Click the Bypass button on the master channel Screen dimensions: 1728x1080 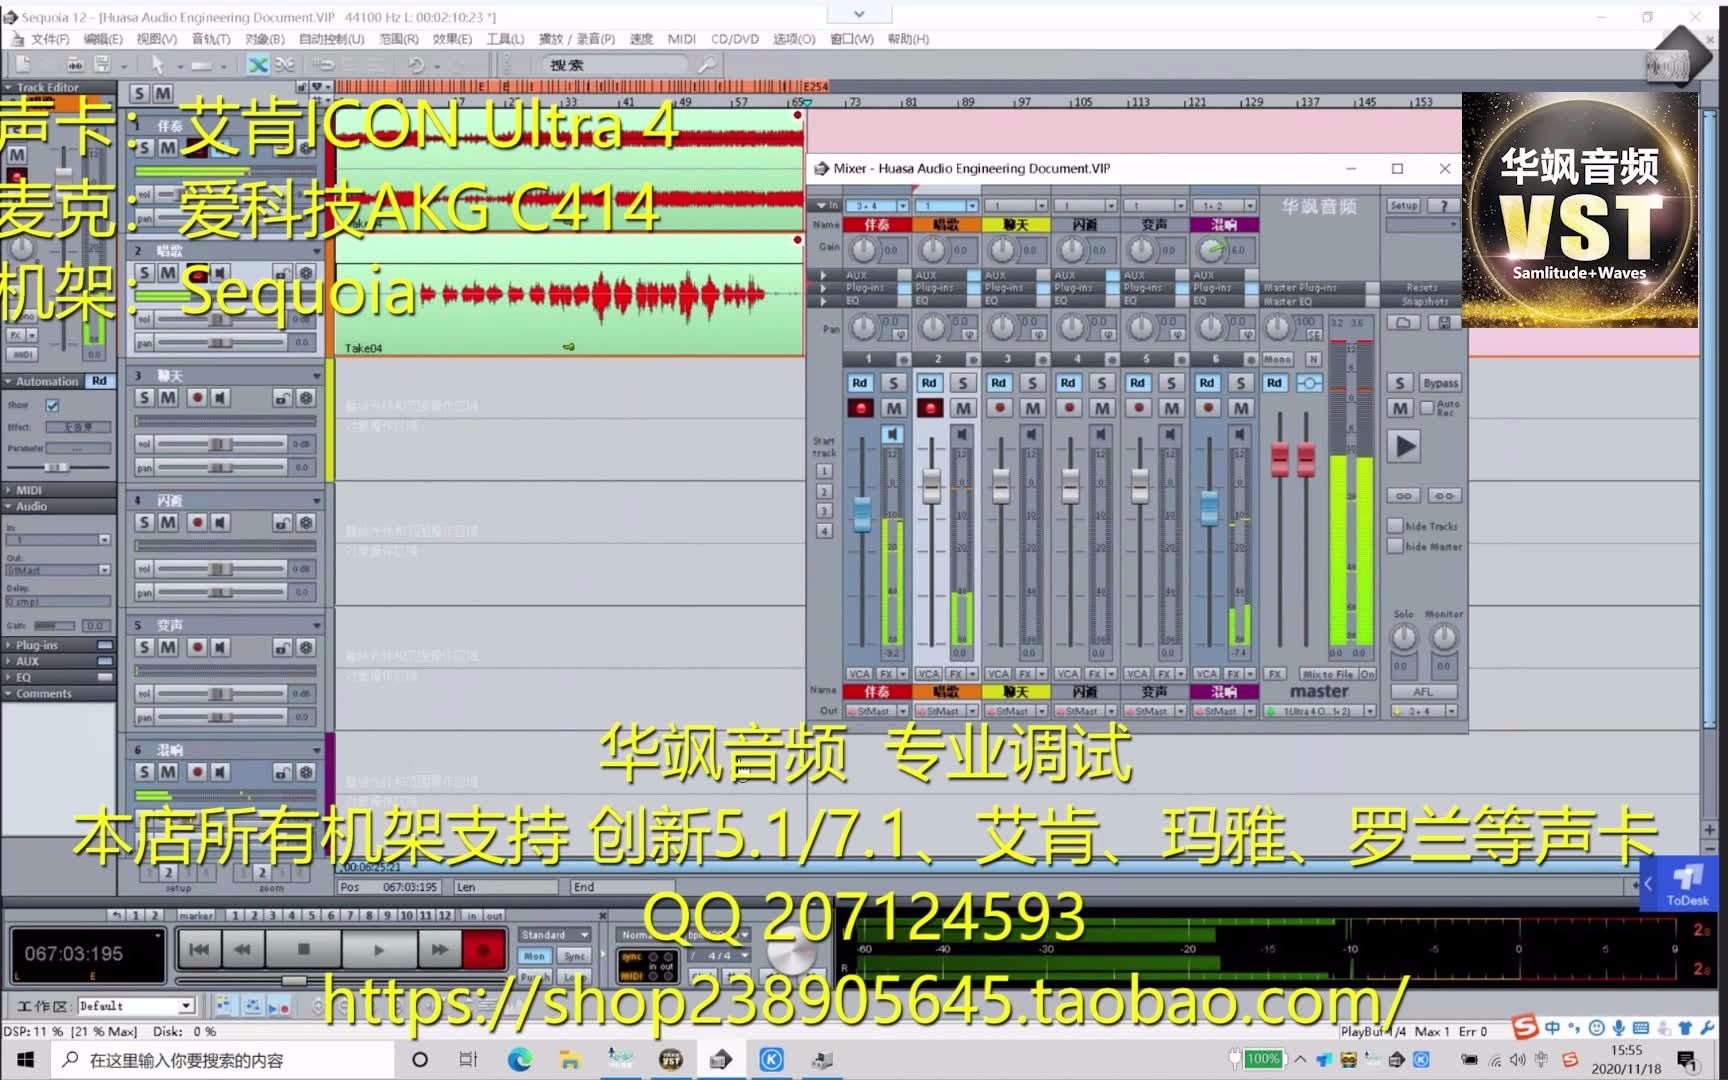1442,383
